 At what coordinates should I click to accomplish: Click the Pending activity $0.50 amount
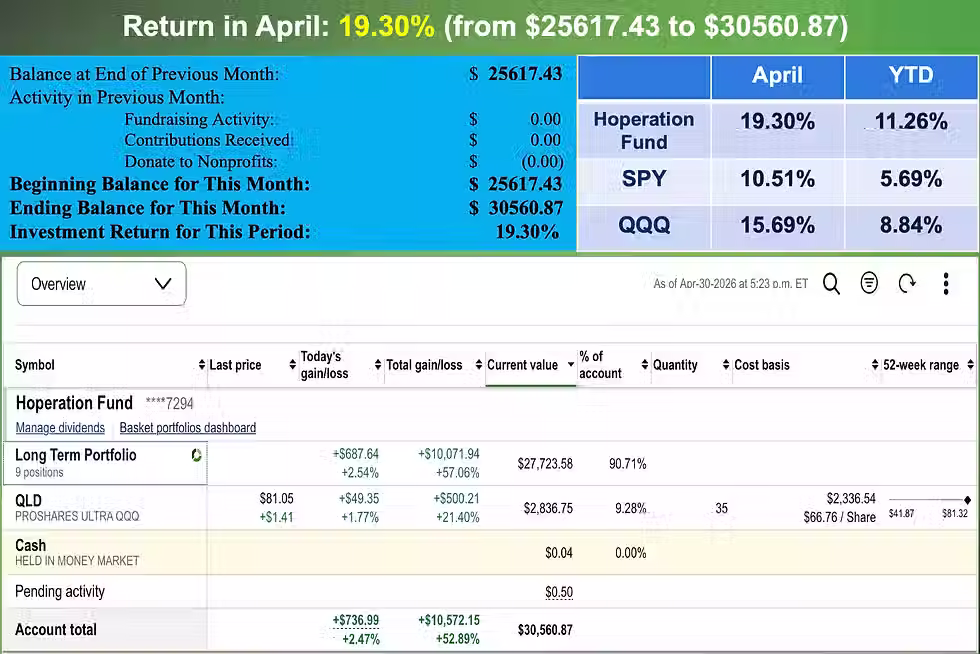[559, 592]
